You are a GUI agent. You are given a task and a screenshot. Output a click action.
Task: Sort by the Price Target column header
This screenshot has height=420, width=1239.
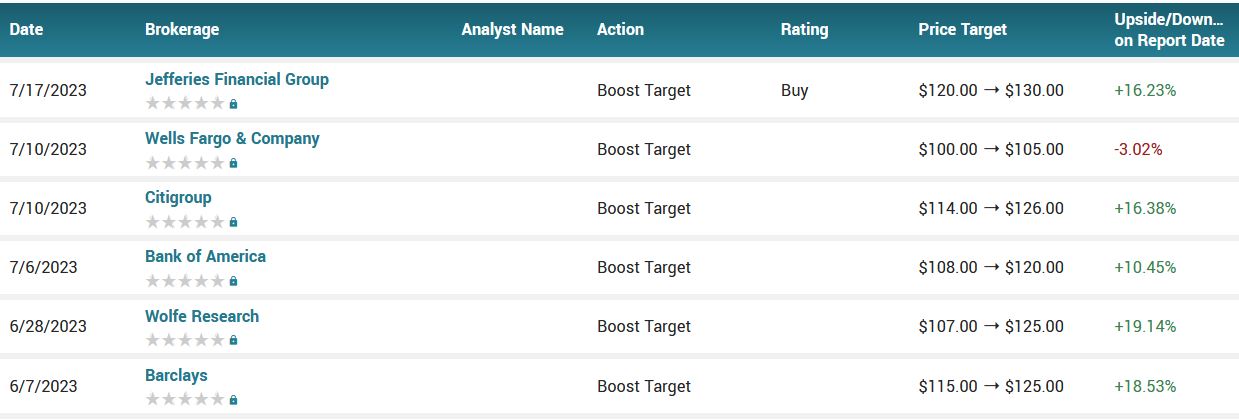[x=962, y=29]
